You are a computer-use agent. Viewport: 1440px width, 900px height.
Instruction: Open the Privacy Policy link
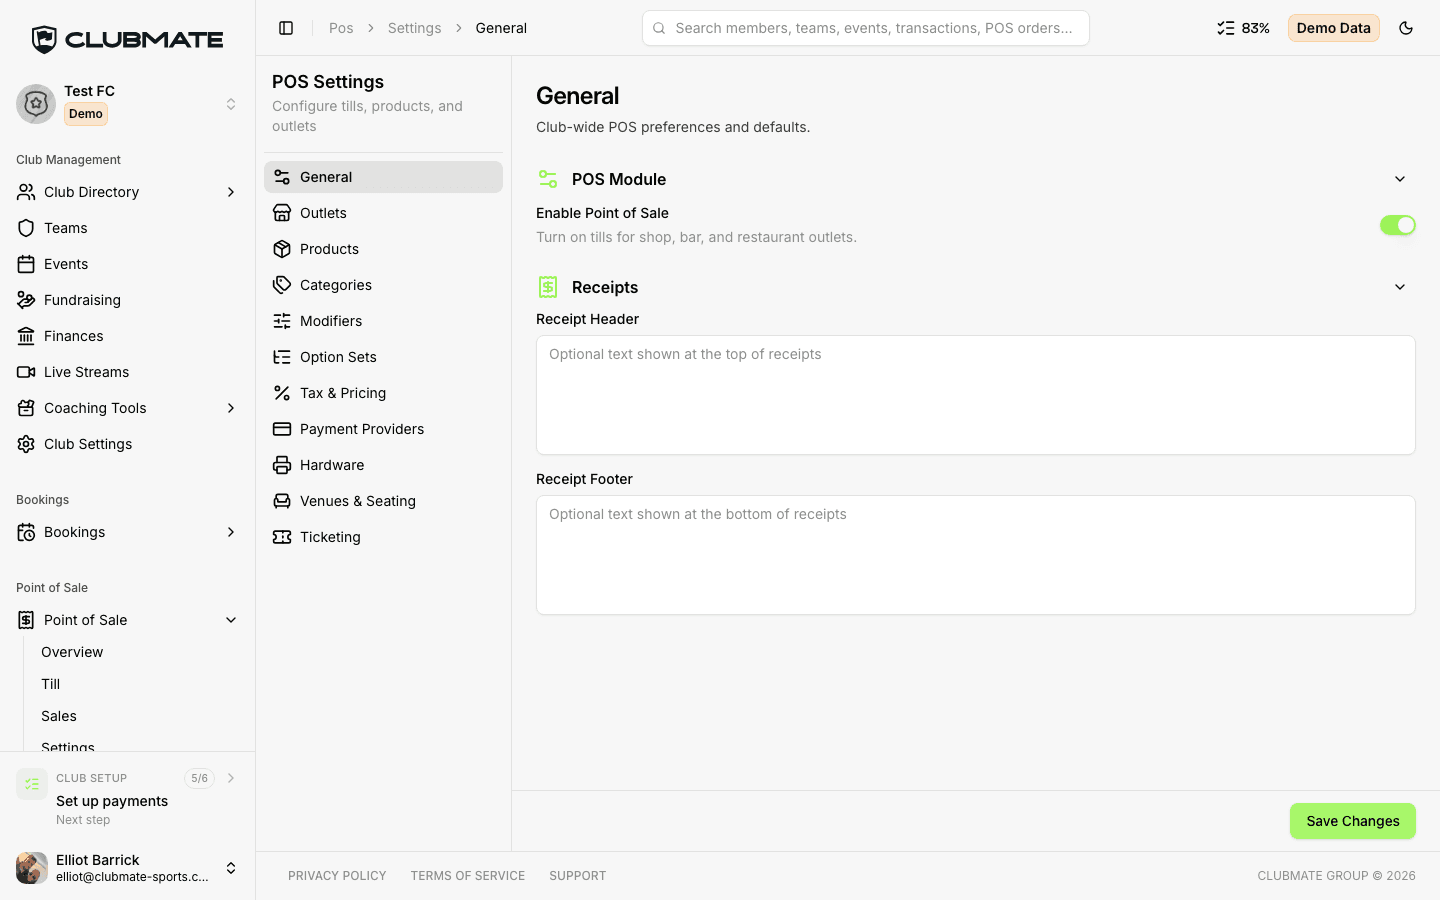(x=337, y=876)
